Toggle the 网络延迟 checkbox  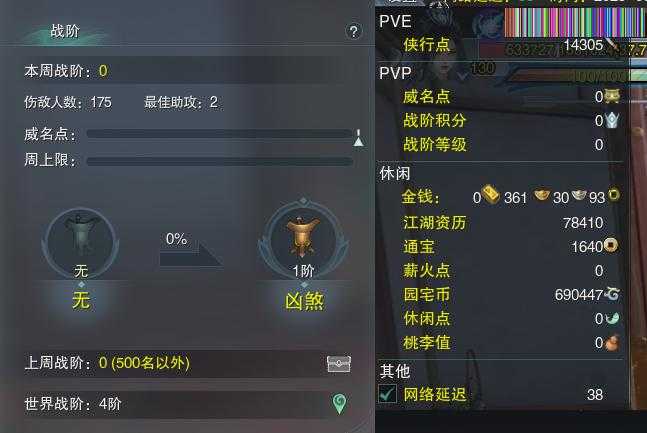pos(387,394)
